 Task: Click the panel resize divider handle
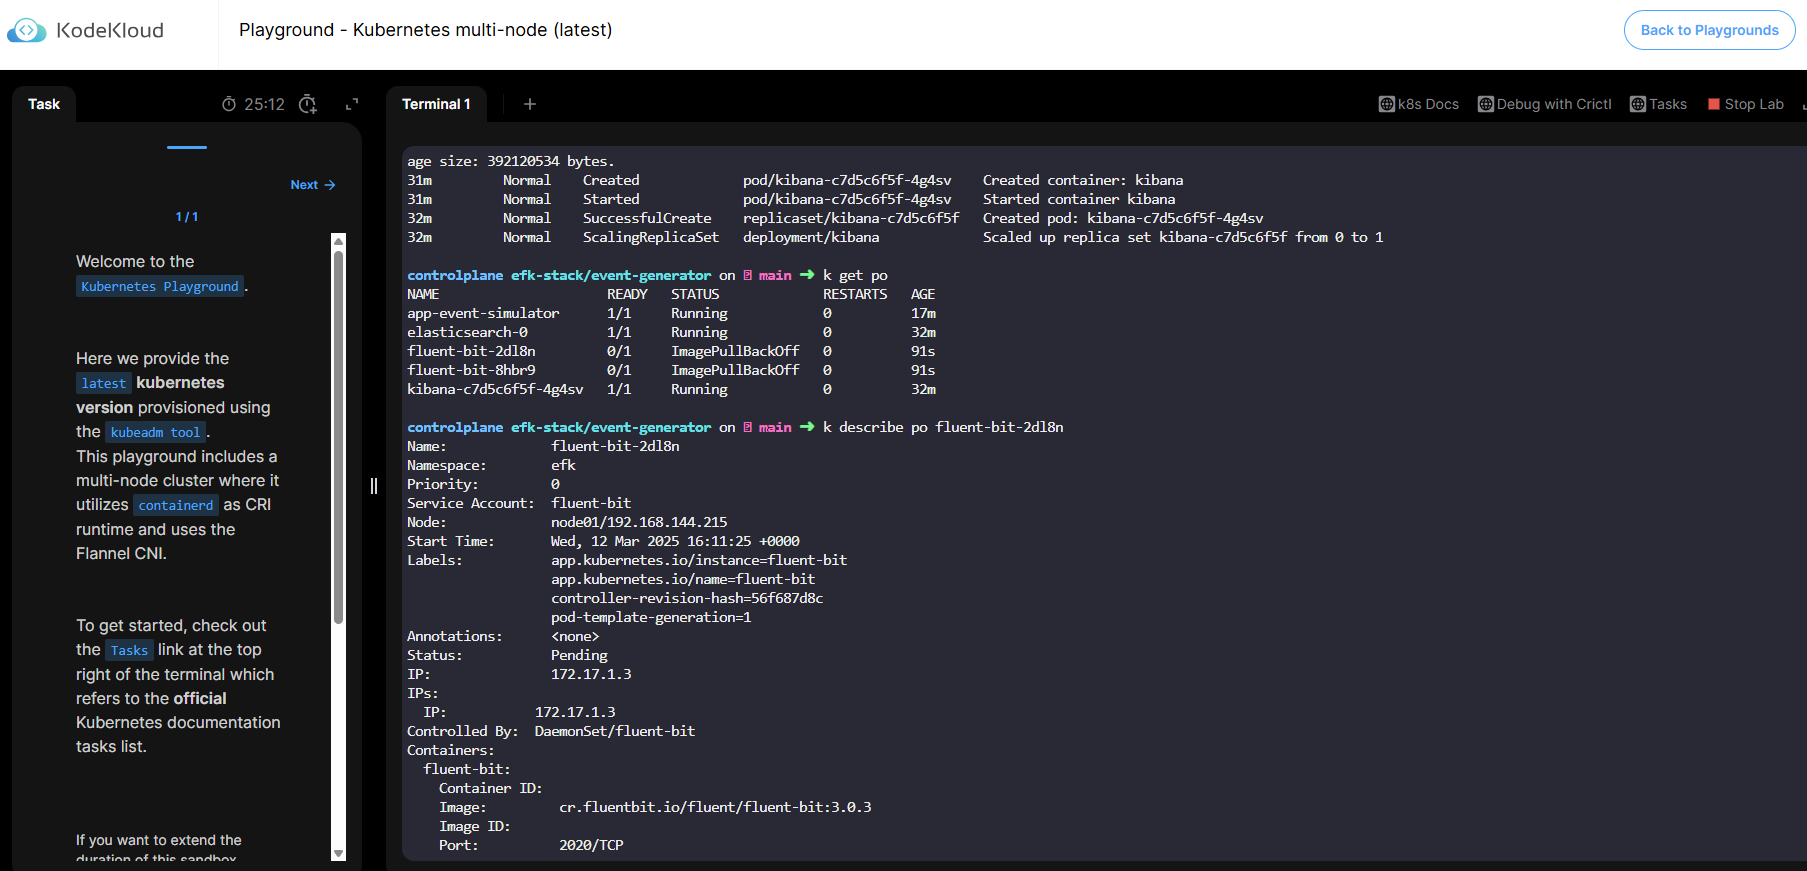click(374, 486)
